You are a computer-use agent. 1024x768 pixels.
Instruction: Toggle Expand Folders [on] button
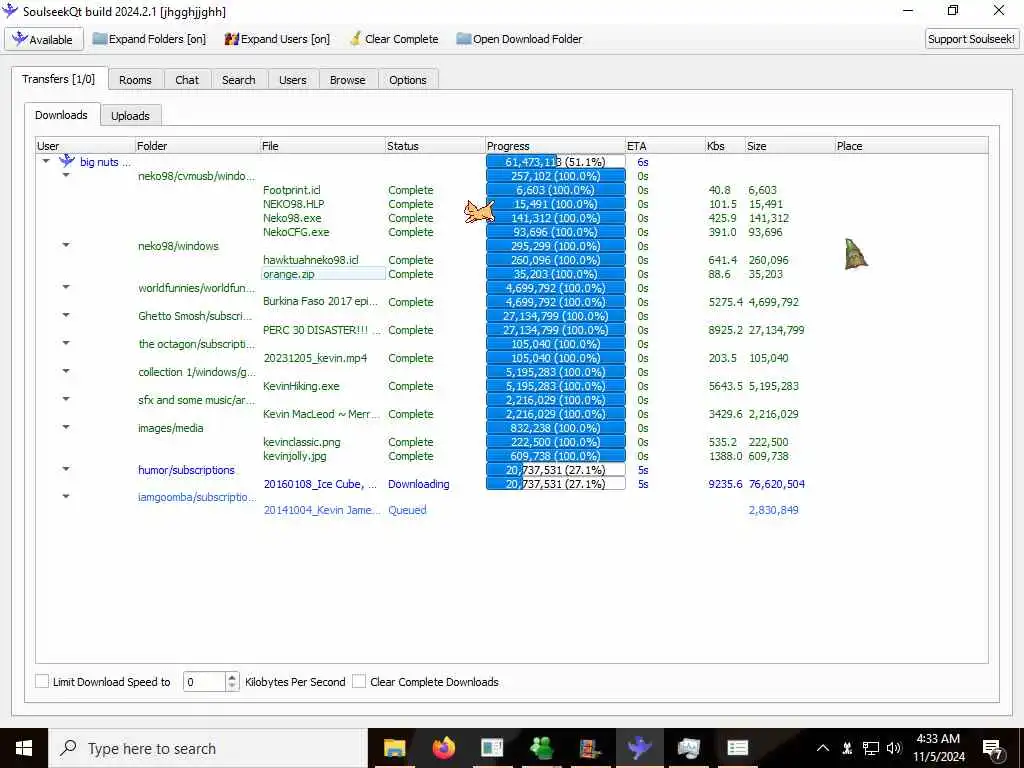pos(149,39)
